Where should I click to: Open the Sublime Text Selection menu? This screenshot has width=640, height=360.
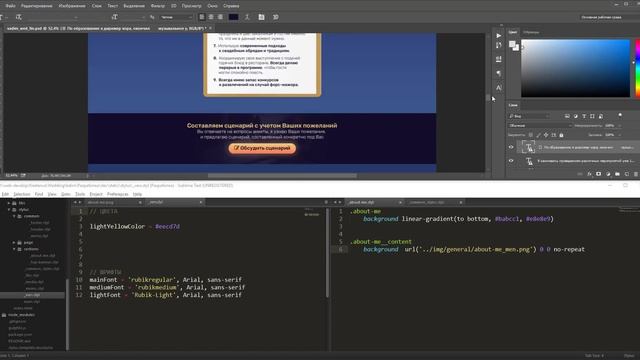[x=21, y=194]
